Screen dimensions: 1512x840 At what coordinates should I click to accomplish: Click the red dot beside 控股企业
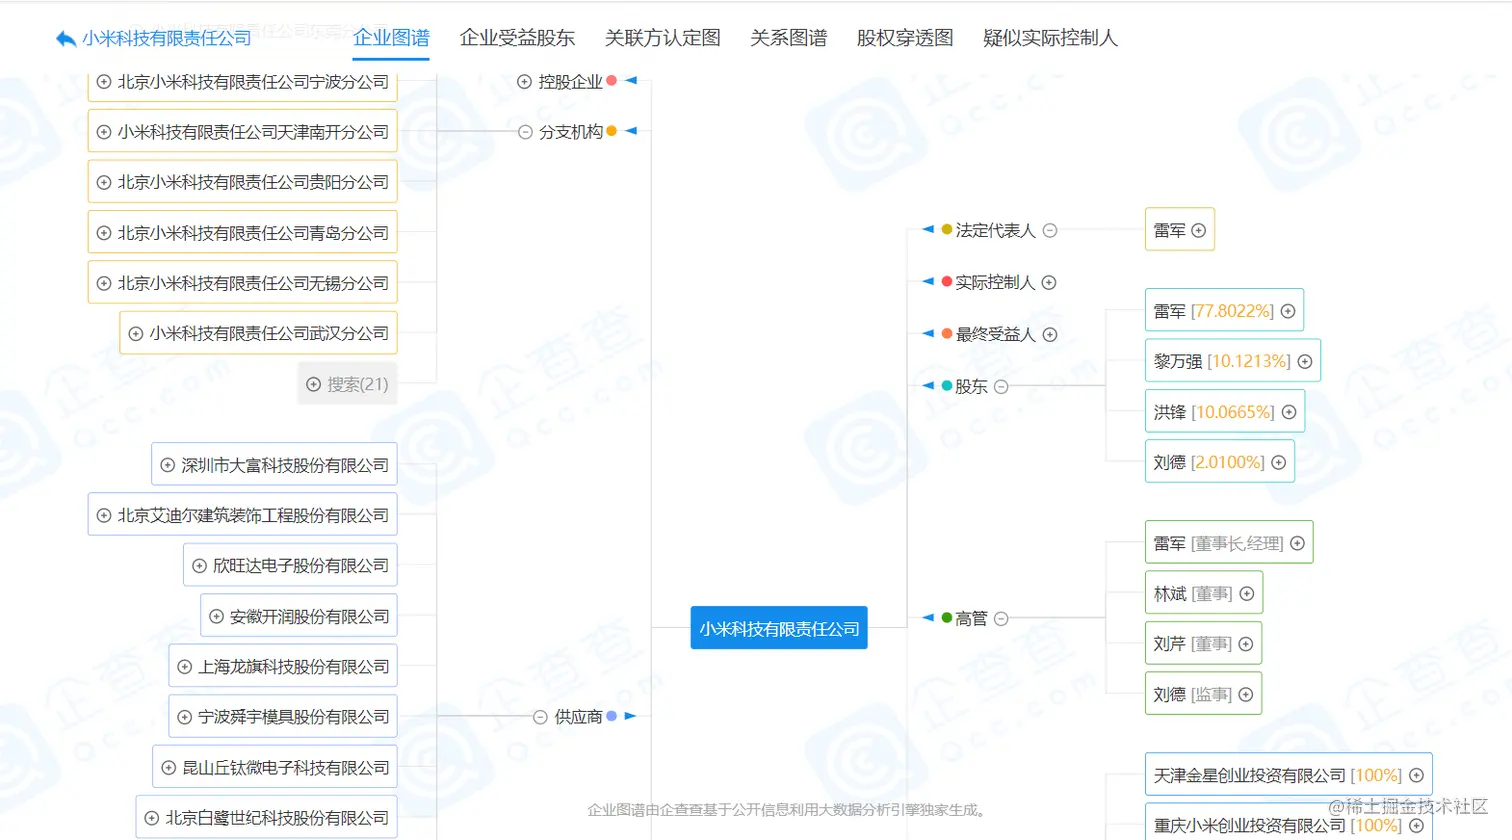tap(612, 81)
